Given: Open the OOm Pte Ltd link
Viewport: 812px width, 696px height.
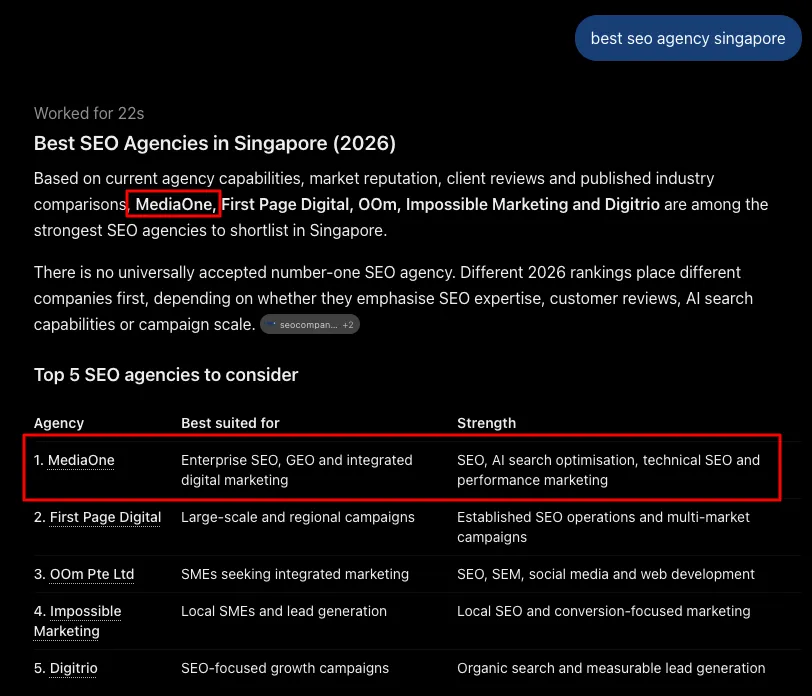Looking at the screenshot, I should [92, 574].
